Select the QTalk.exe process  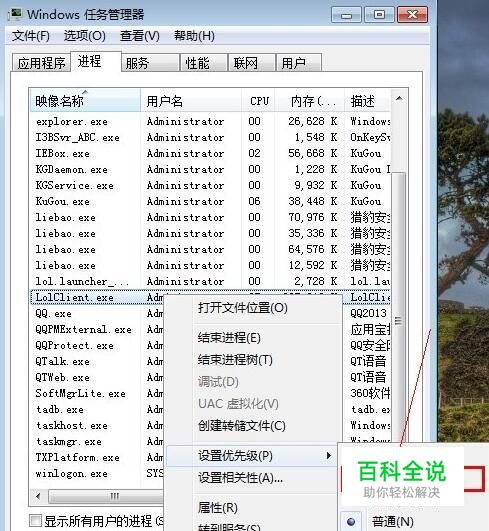(97, 361)
